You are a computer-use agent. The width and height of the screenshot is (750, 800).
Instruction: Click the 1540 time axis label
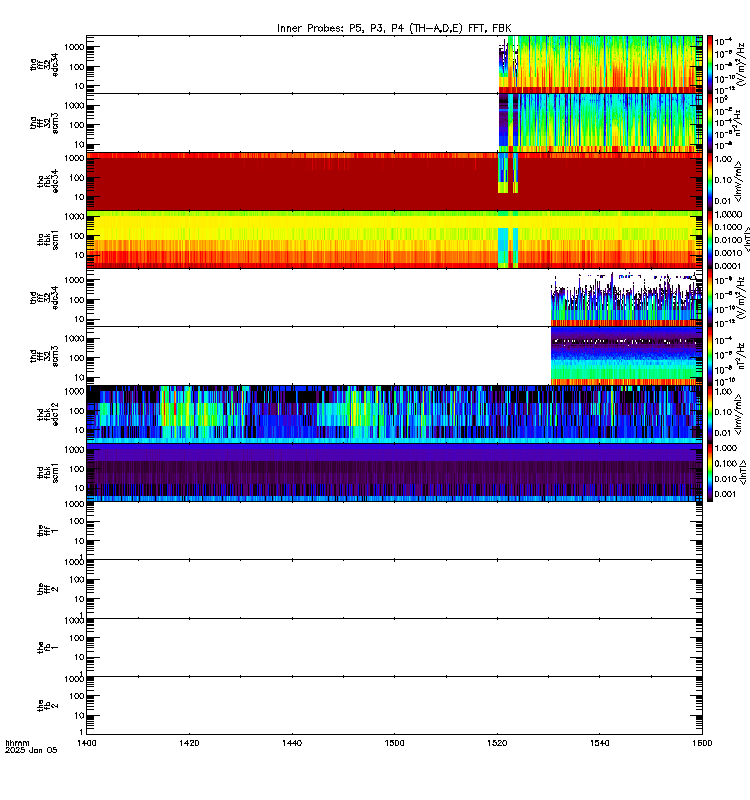point(599,743)
